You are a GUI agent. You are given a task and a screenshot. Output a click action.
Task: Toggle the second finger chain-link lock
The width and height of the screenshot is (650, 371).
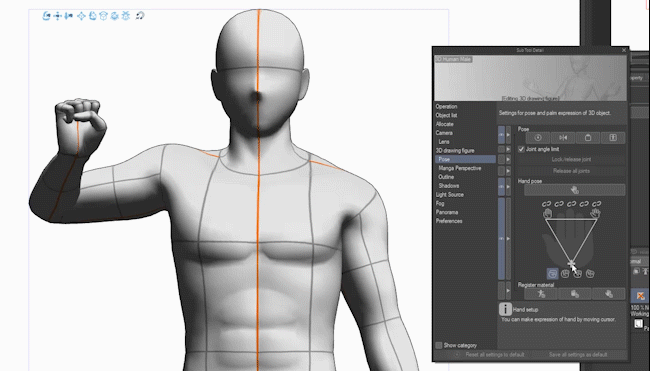click(559, 204)
